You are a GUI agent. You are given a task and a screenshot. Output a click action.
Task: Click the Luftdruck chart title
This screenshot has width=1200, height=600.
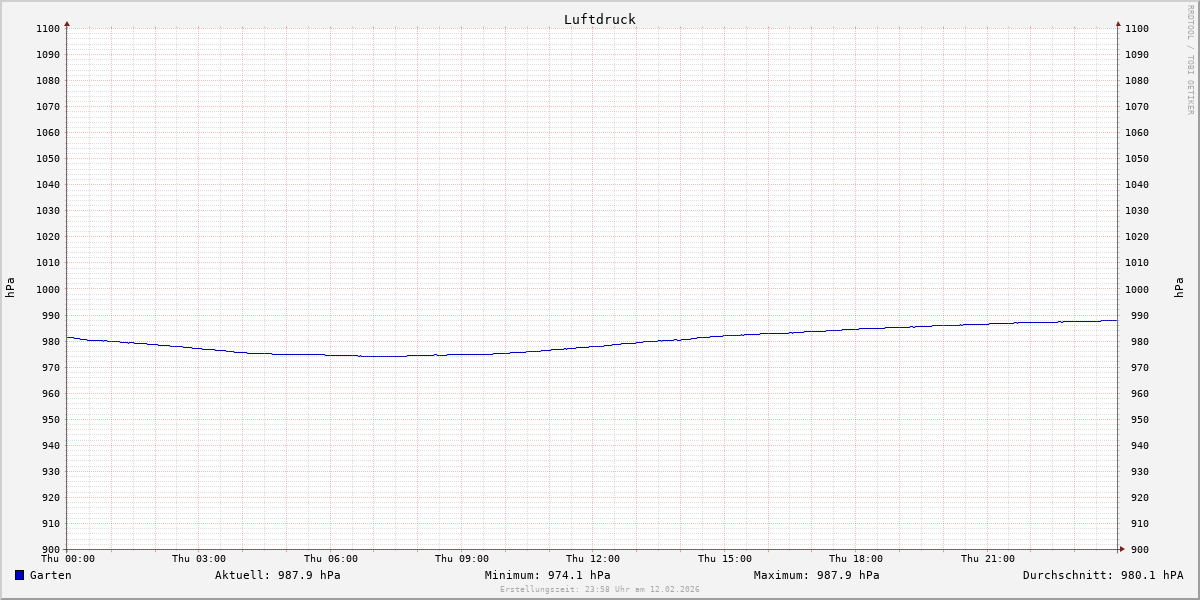(599, 19)
